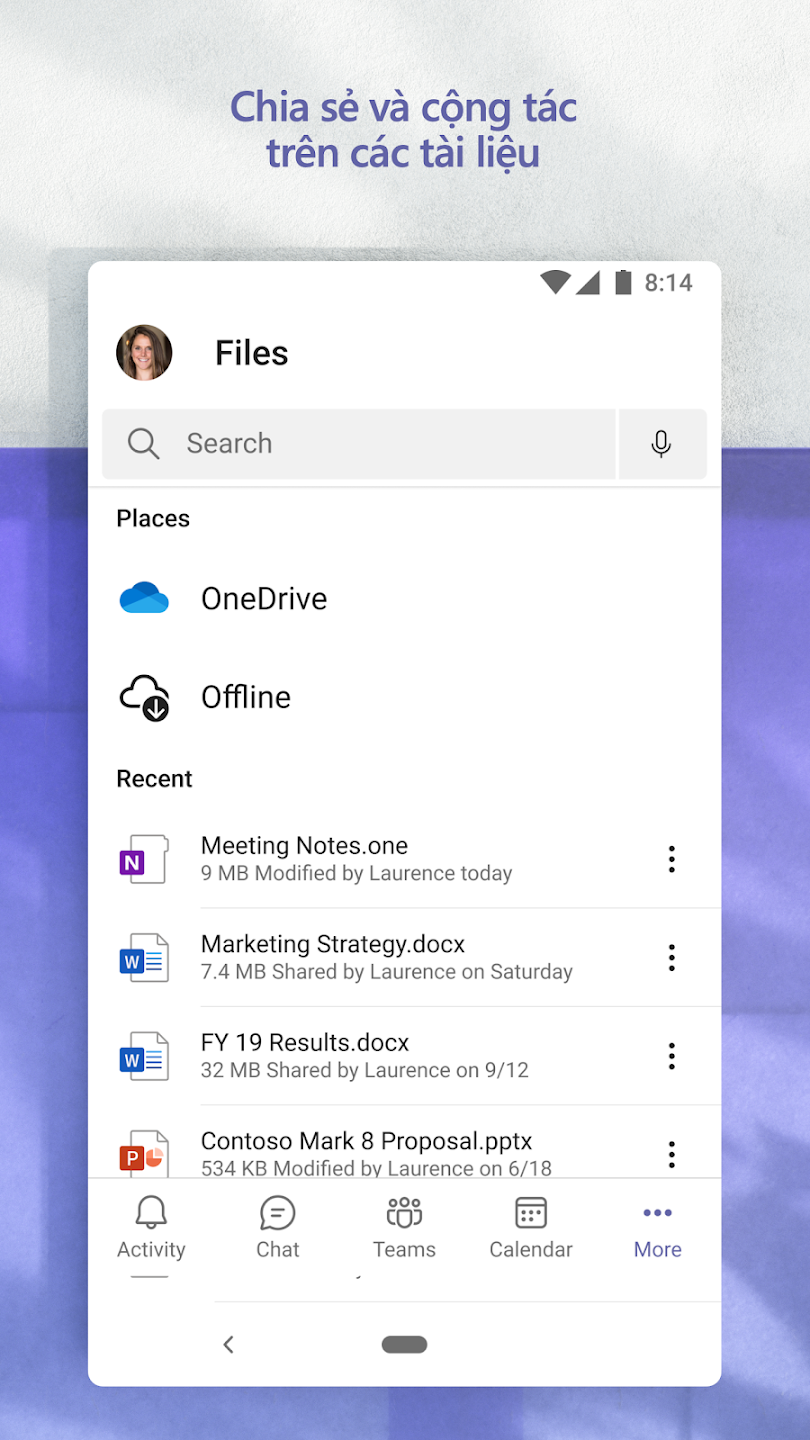Open more options for Contoso Mark 8 Proposal
The height and width of the screenshot is (1440, 810).
click(x=672, y=1154)
